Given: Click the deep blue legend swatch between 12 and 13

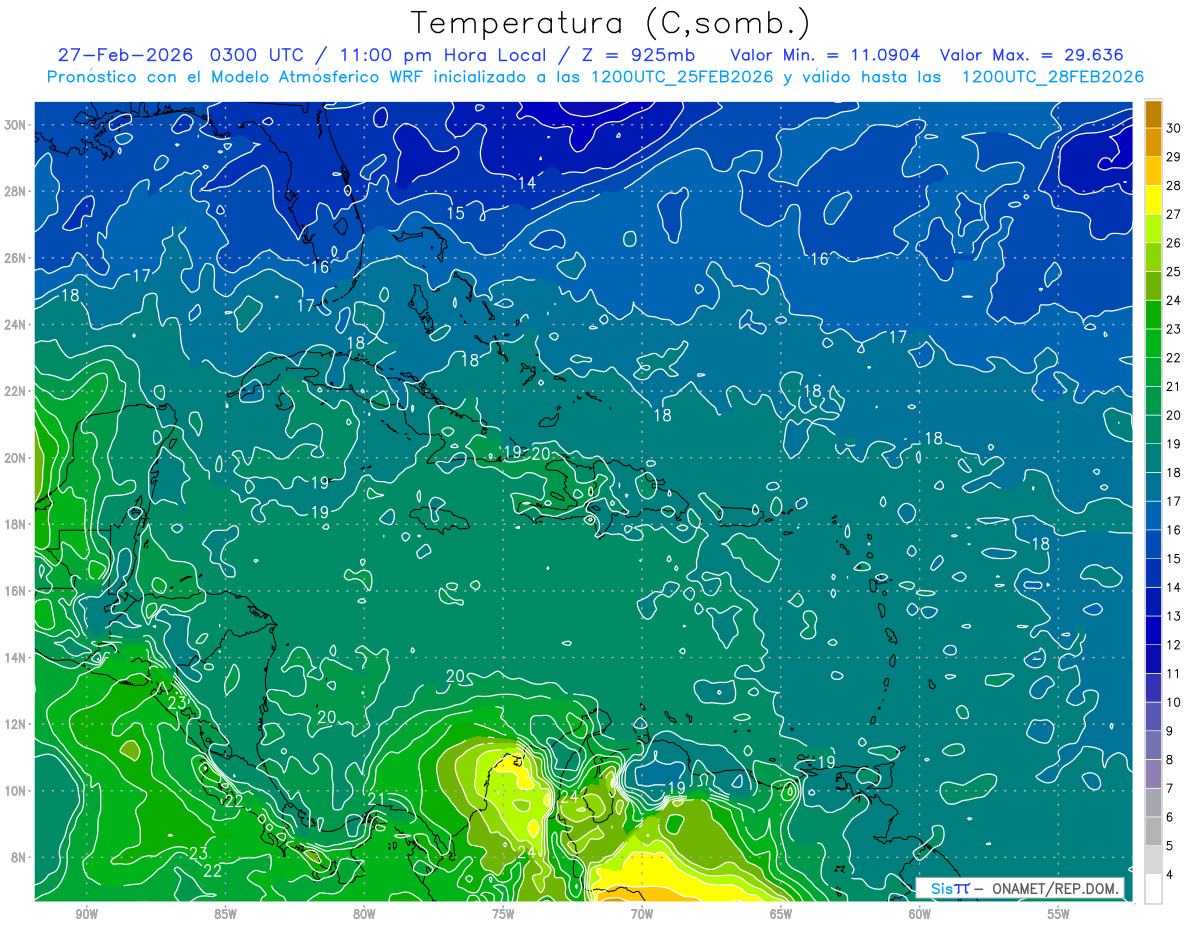Looking at the screenshot, I should click(1153, 630).
